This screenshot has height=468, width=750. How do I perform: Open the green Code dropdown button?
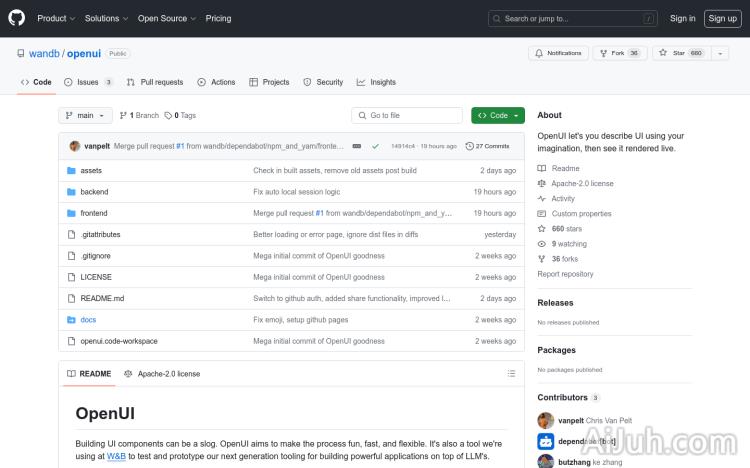498,115
